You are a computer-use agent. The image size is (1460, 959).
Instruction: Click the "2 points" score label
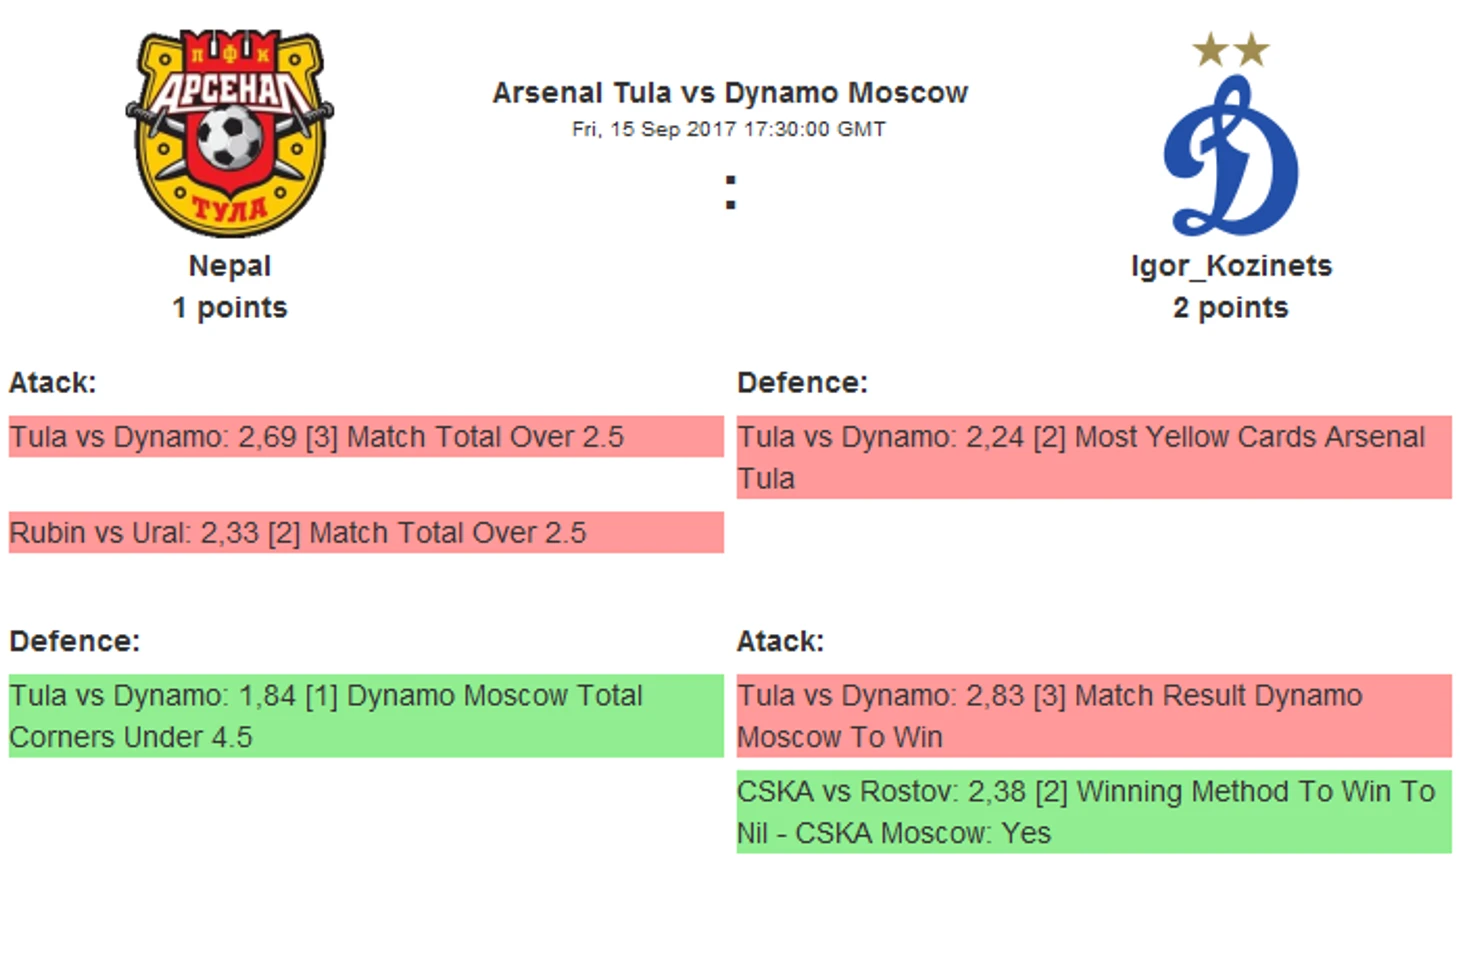pyautogui.click(x=1231, y=308)
